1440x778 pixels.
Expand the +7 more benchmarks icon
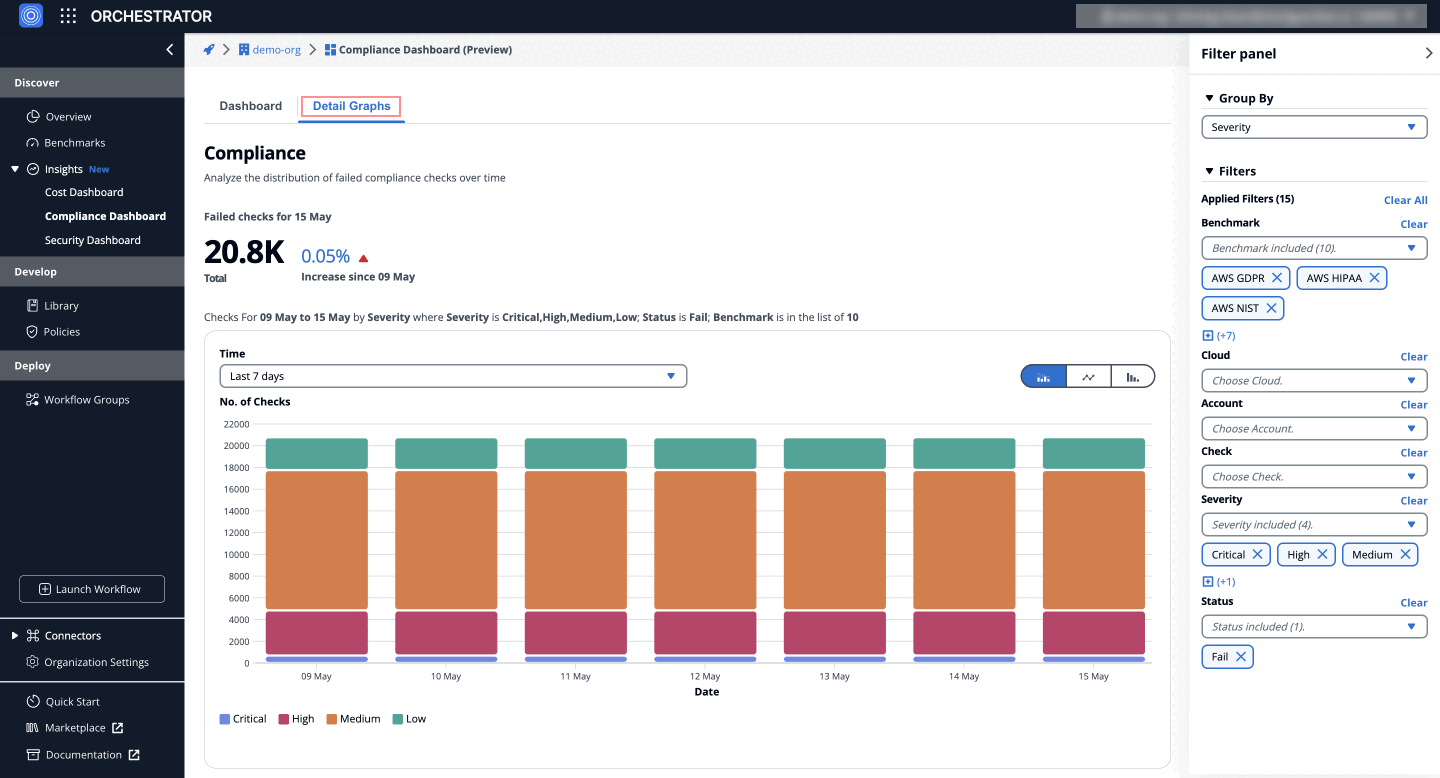tap(1207, 336)
